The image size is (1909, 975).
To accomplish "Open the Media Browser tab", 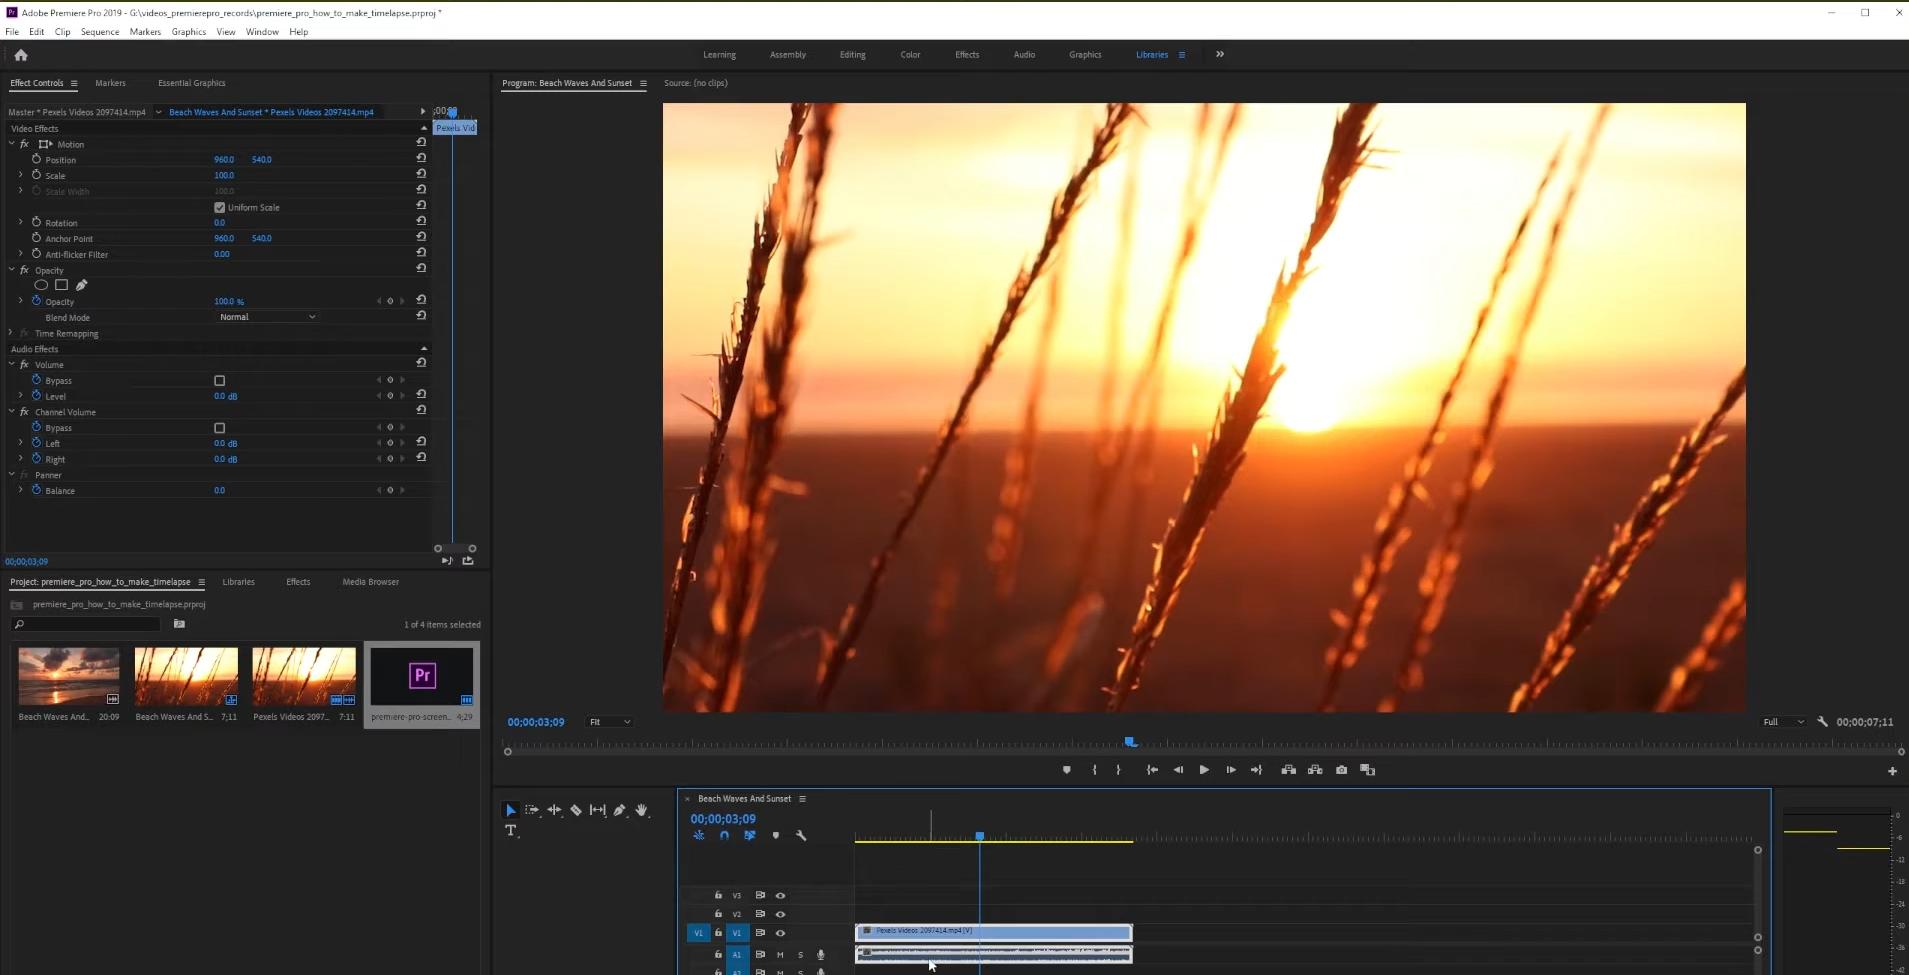I will coord(371,582).
